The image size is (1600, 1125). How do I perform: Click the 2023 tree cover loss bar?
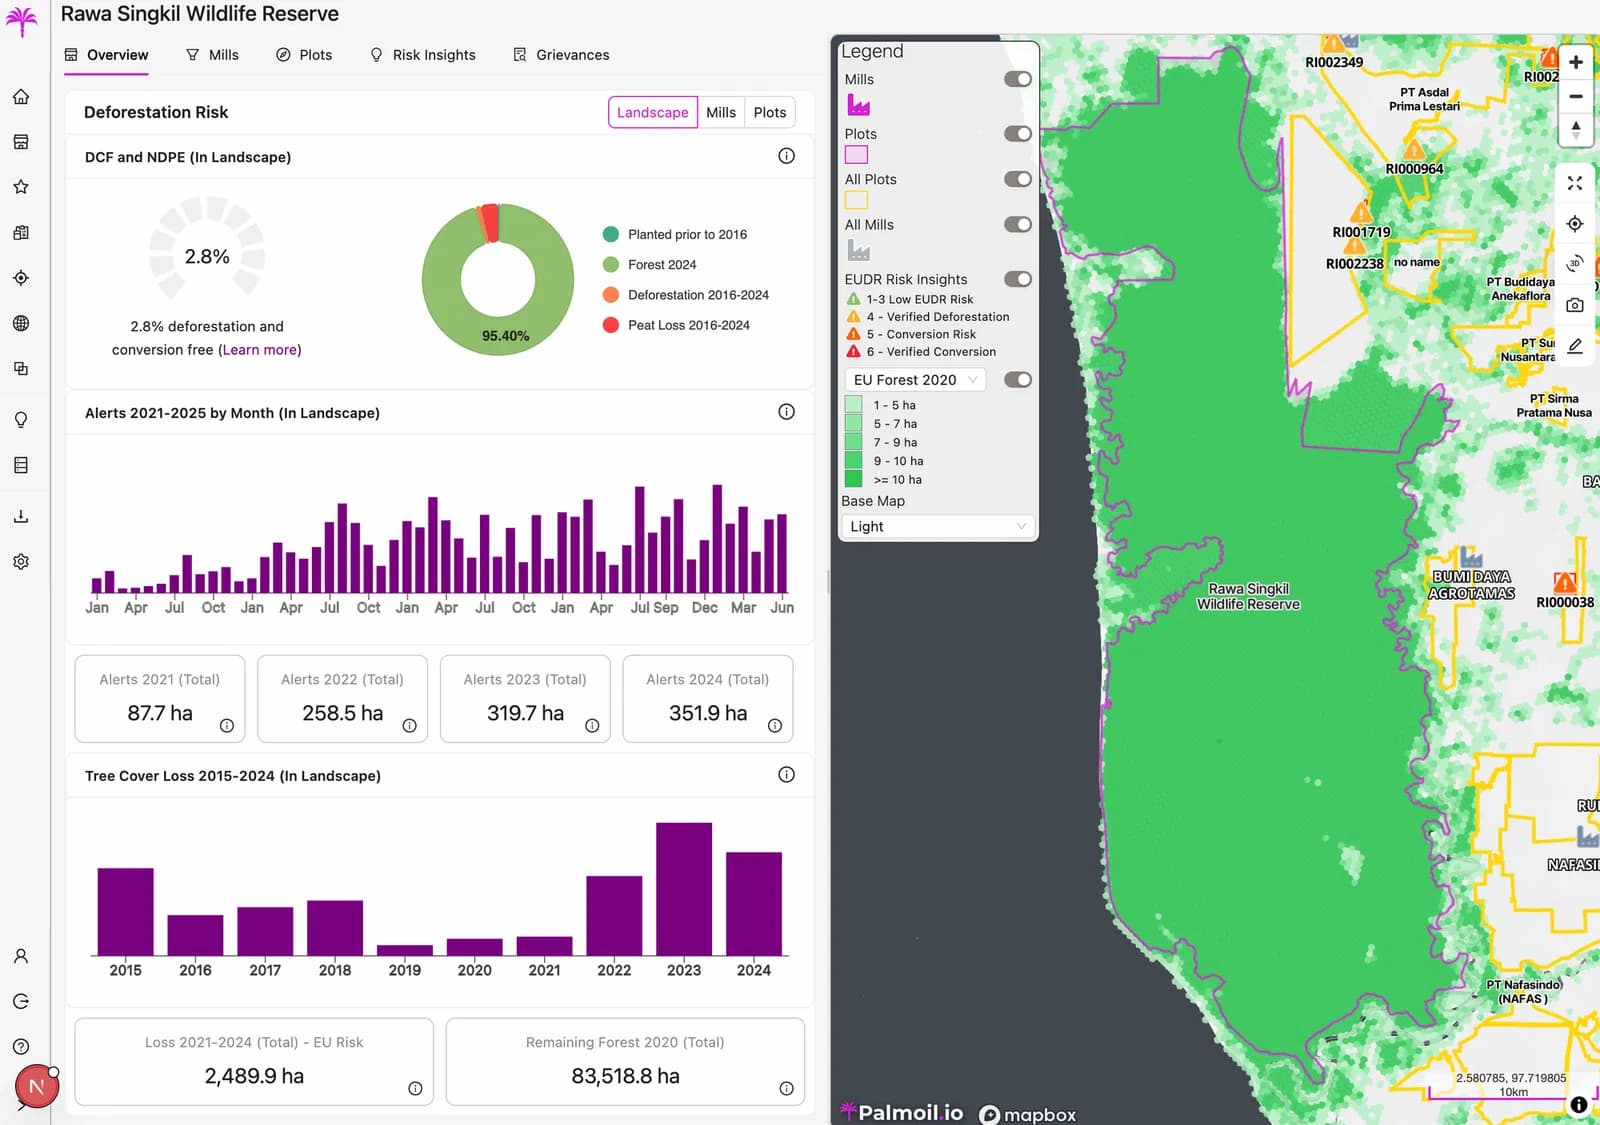pyautogui.click(x=684, y=888)
